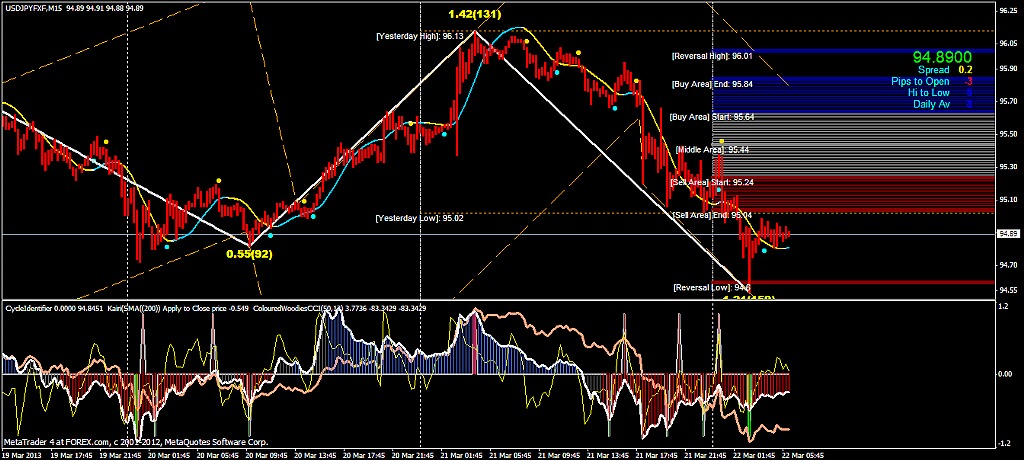Click the 20 Mar 13:45 time axis label

coord(315,455)
